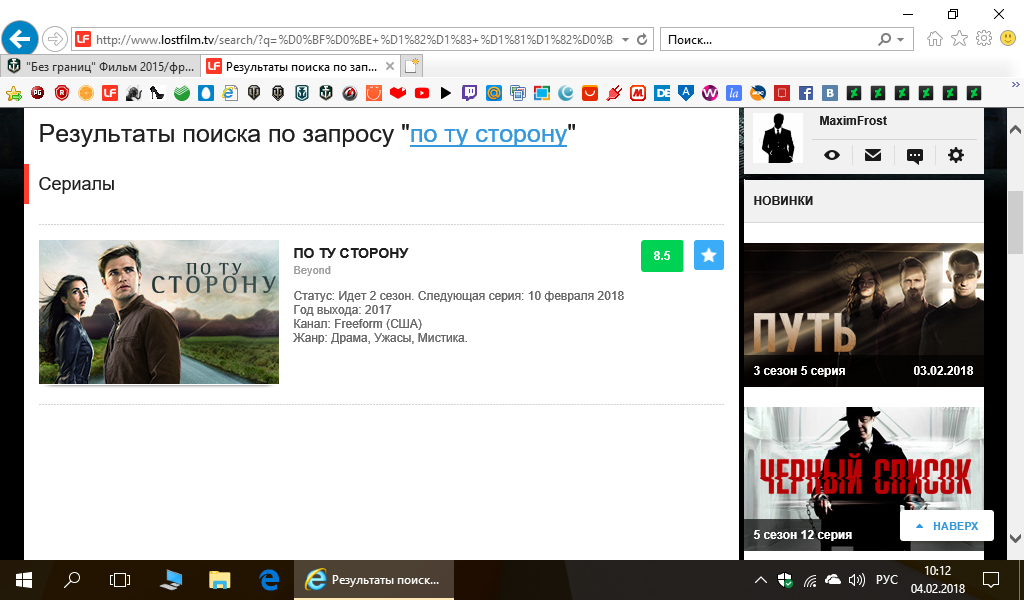Open a new tab button

411,67
